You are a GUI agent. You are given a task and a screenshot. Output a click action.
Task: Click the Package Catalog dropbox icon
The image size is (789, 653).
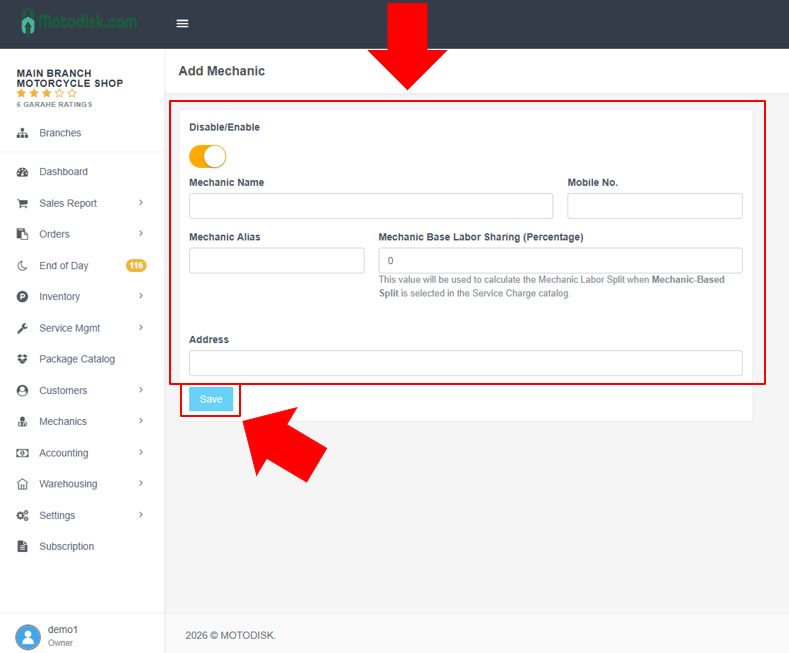tap(22, 359)
